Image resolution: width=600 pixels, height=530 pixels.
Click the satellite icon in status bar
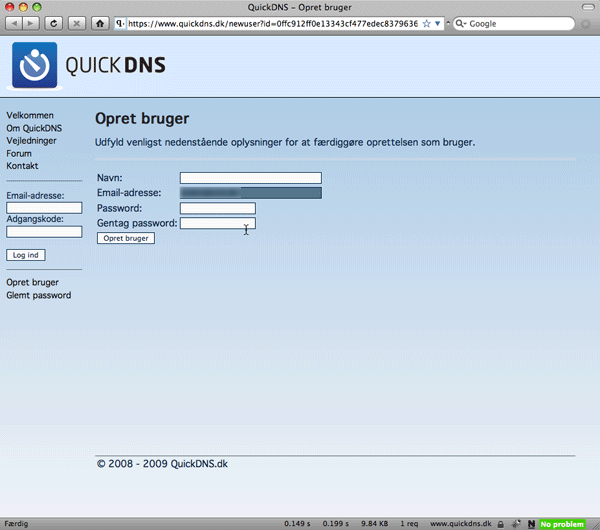tap(516, 524)
